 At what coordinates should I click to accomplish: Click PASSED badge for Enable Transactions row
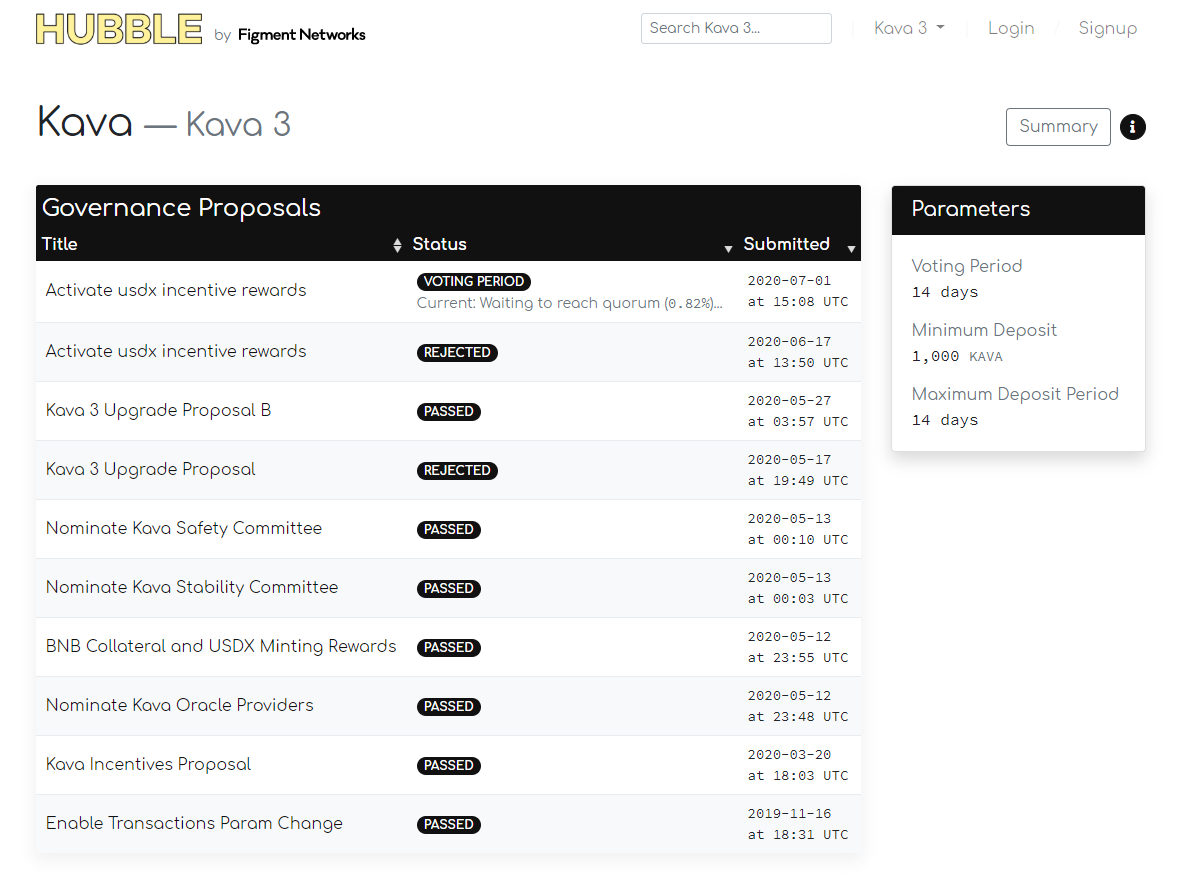click(448, 825)
